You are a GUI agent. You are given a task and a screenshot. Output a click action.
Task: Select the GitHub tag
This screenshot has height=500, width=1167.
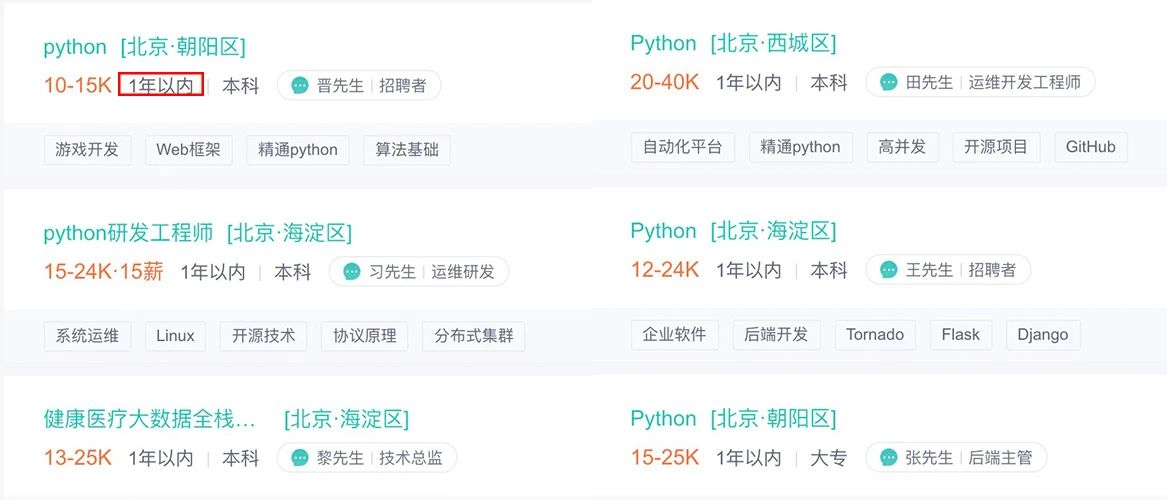(1090, 147)
